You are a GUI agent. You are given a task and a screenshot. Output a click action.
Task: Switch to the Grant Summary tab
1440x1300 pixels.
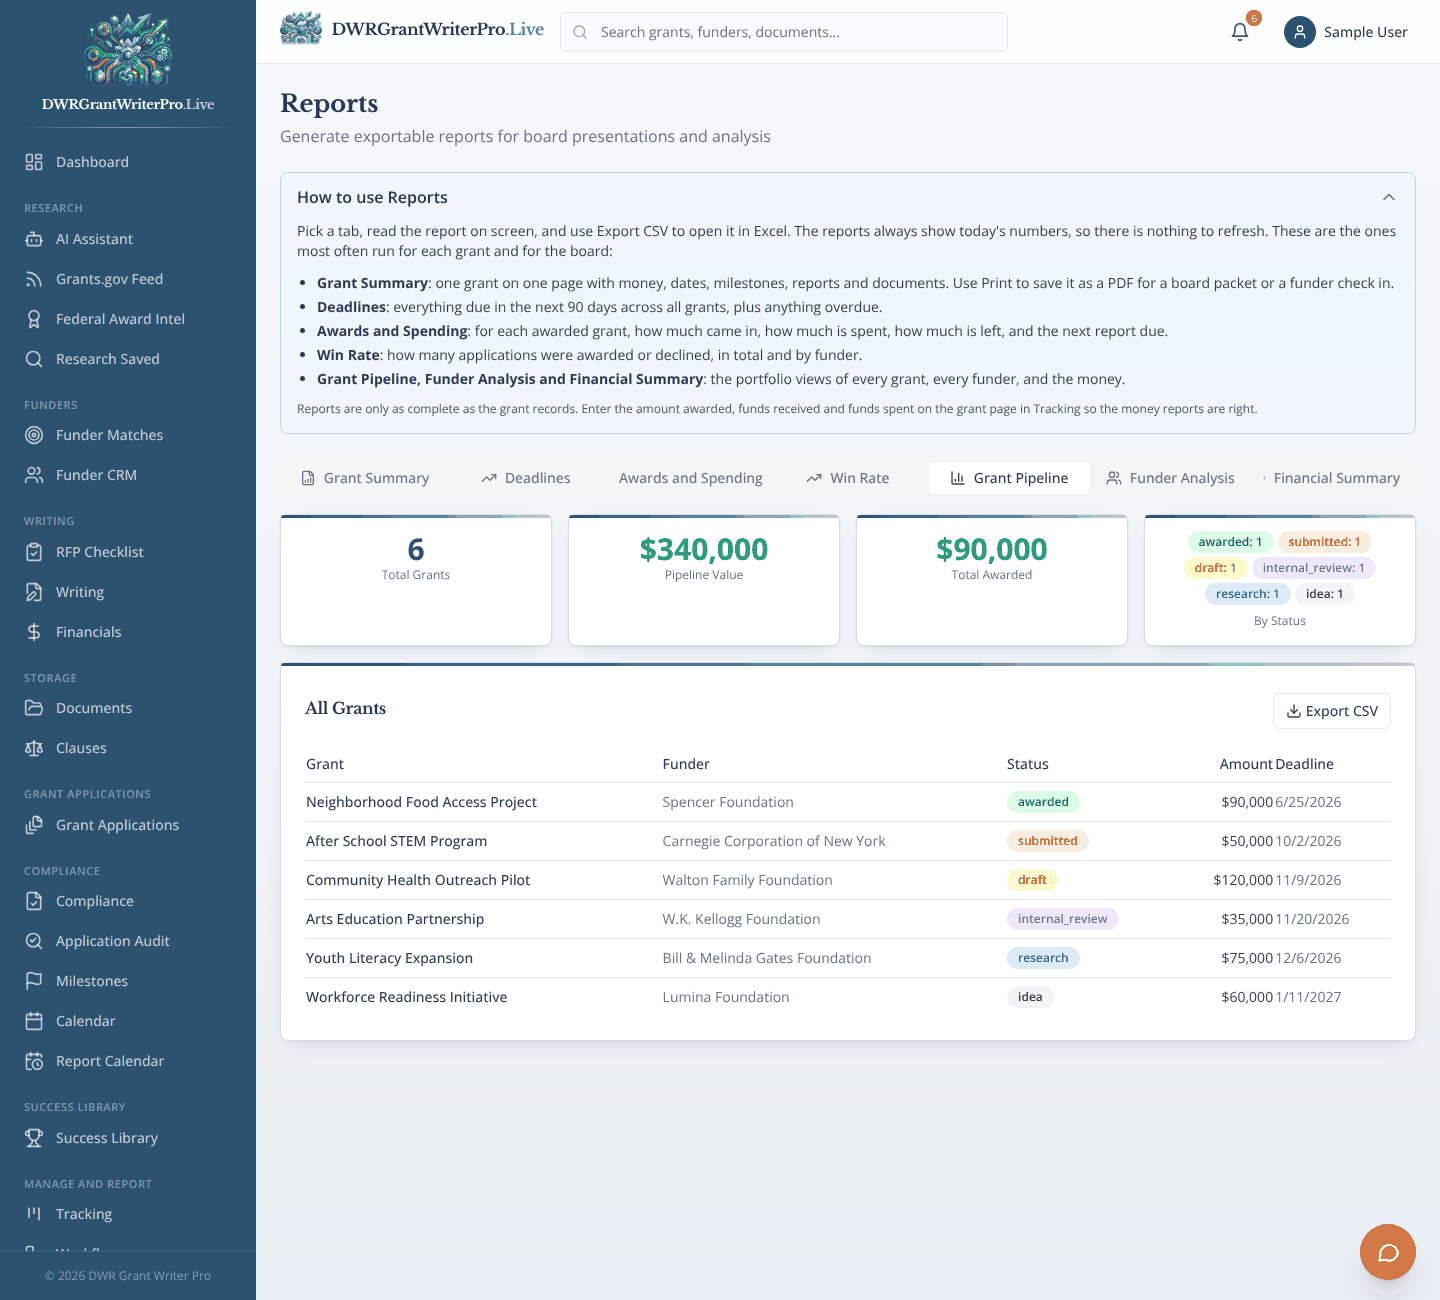coord(366,478)
